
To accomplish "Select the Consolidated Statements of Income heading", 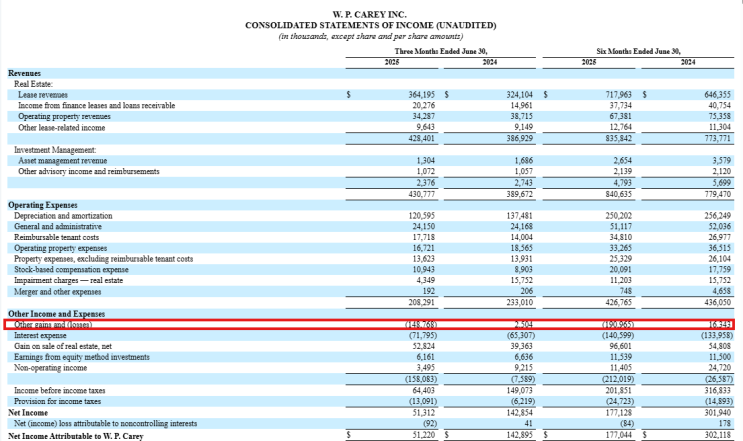I will [x=371, y=26].
